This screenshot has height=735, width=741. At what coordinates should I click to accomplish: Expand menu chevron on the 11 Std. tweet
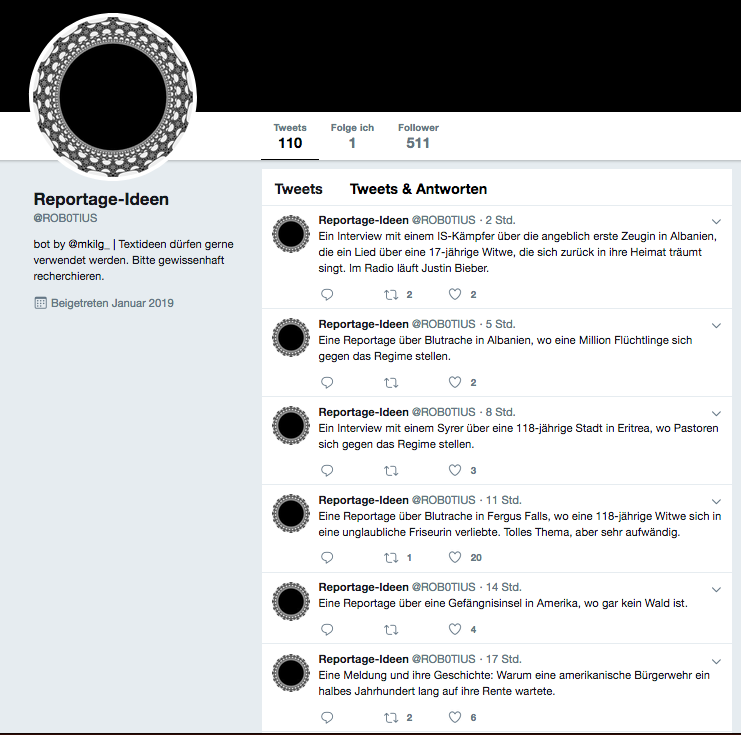point(716,501)
